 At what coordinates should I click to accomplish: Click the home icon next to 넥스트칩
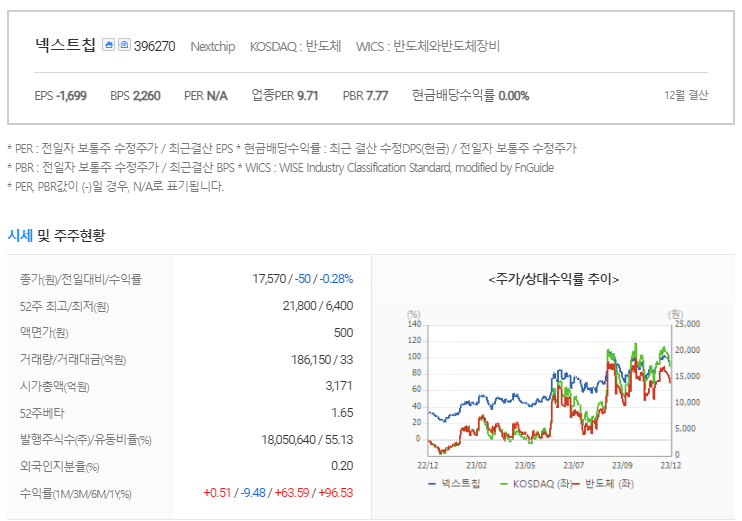point(108,45)
